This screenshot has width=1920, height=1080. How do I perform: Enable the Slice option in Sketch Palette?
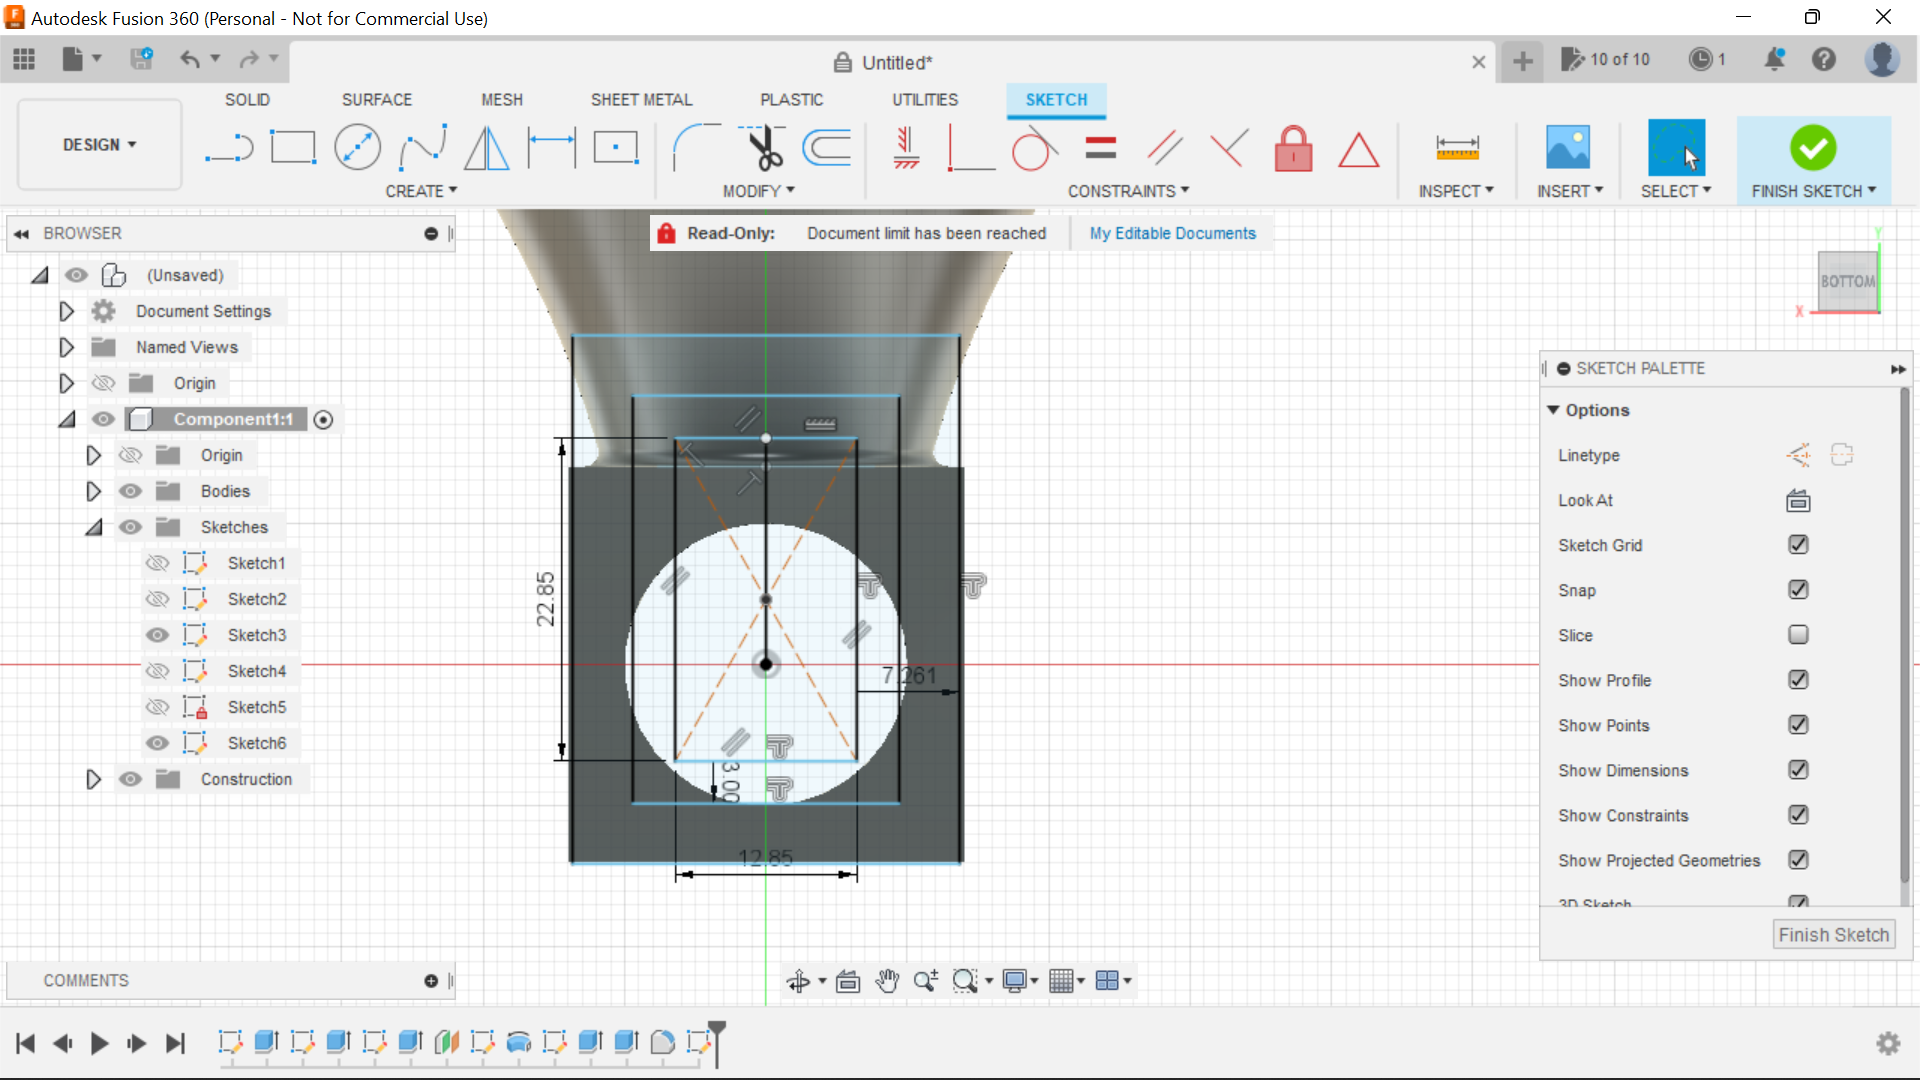tap(1798, 635)
